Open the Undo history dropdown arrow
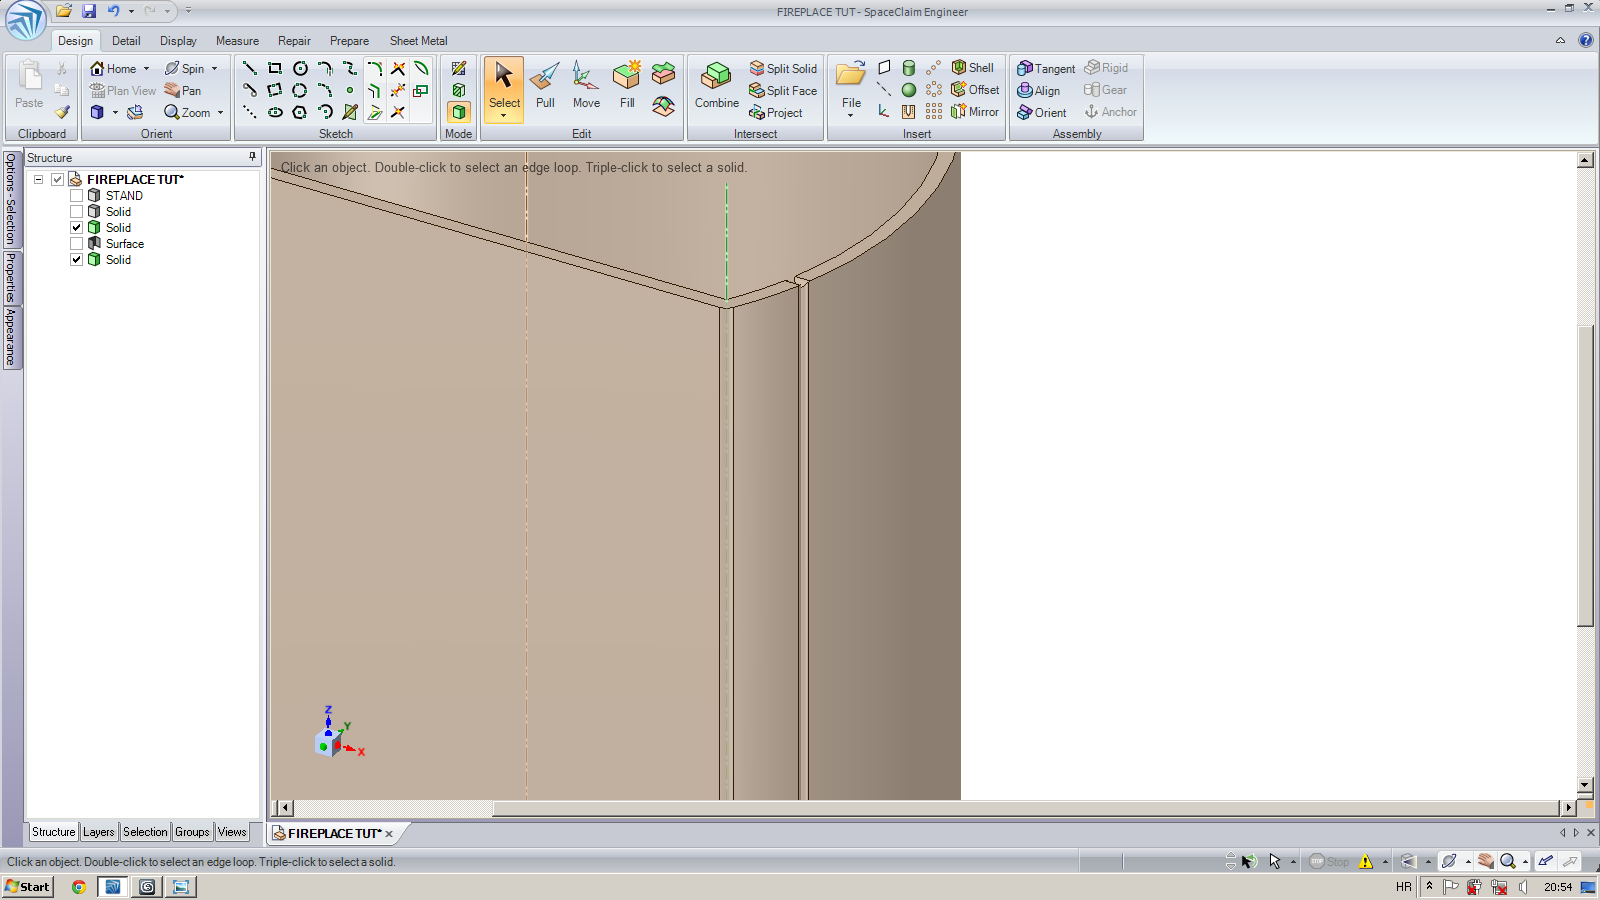Viewport: 1600px width, 900px height. (131, 12)
